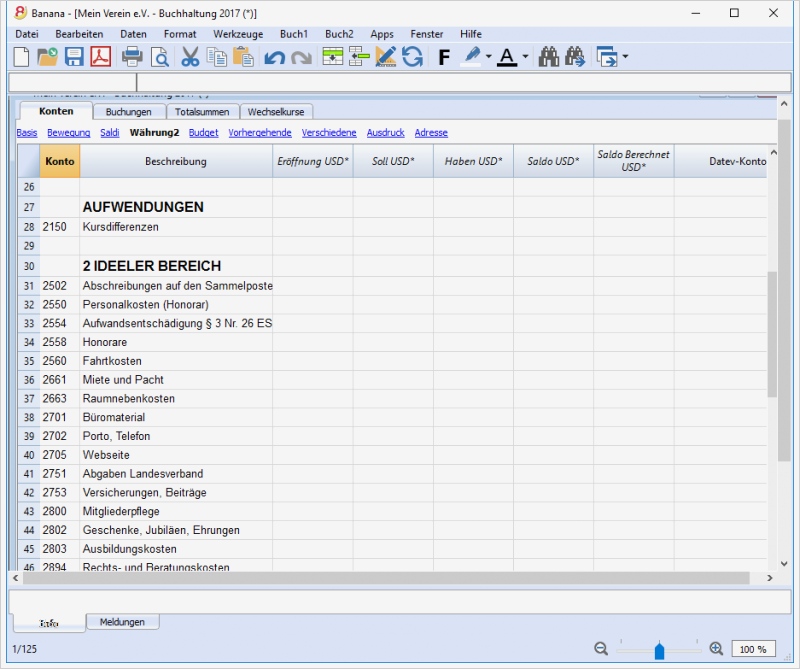Undo the last action

[274, 57]
